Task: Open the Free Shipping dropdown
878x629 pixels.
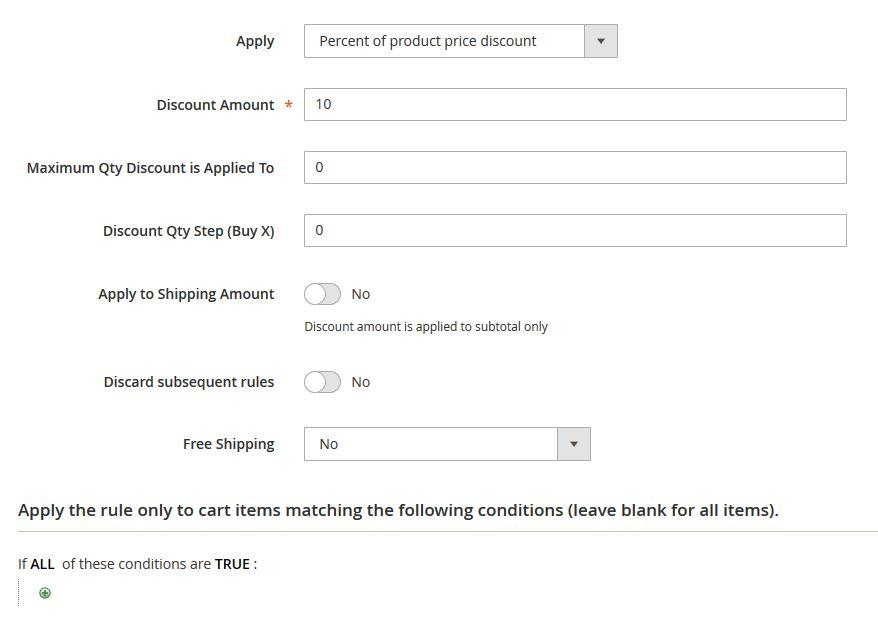Action: [447, 444]
